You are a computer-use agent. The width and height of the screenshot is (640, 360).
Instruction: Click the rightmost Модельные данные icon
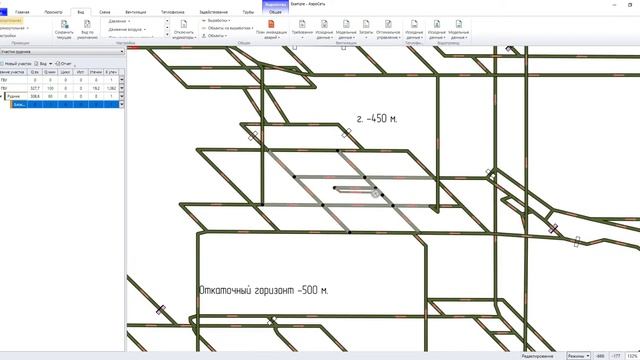click(459, 24)
